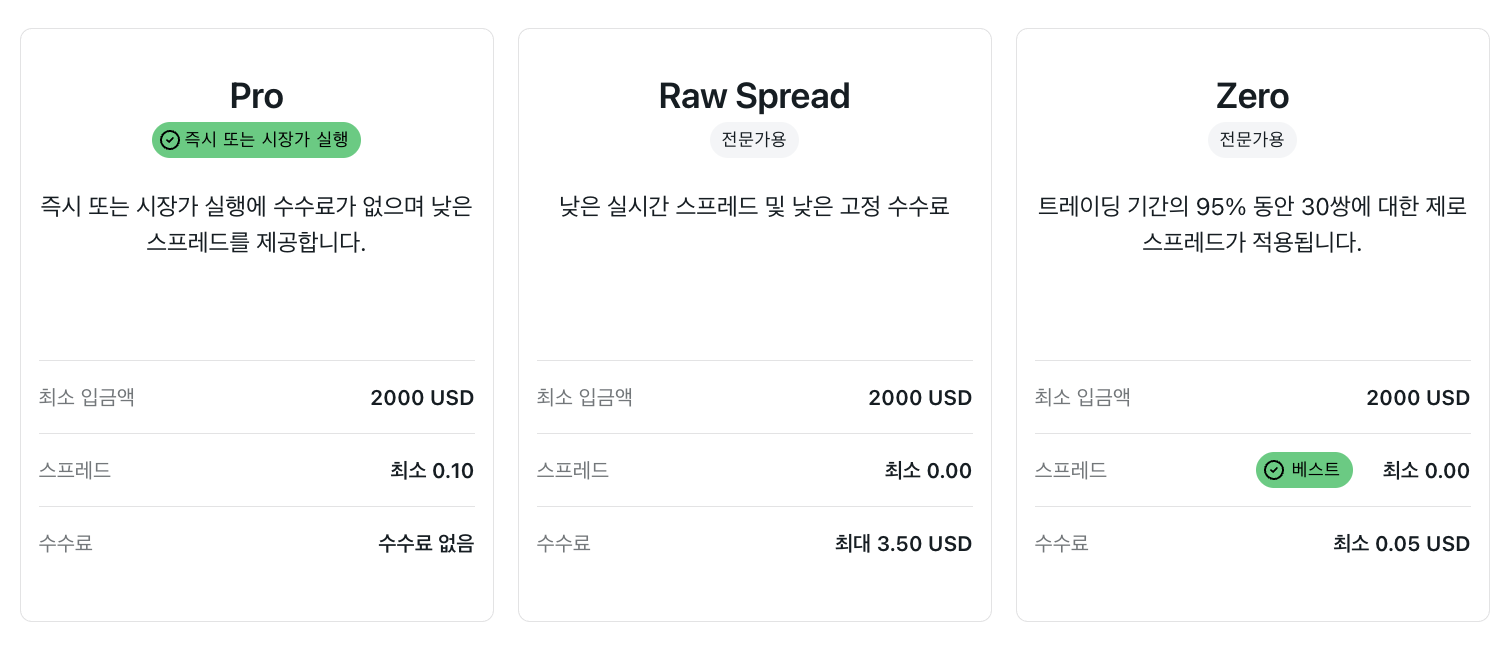Click Zero card 스프레드 row label
Screen dimensions: 1510x650
coord(1071,471)
